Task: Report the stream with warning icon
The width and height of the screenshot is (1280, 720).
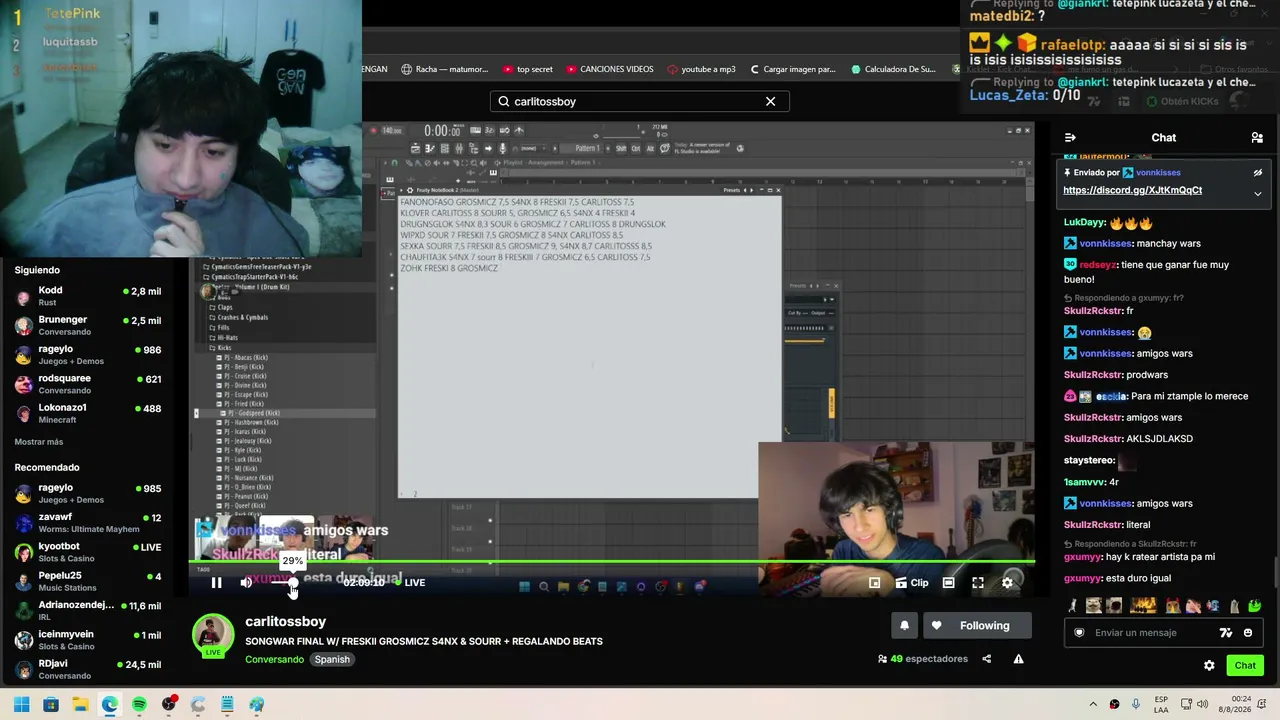Action: [1018, 659]
